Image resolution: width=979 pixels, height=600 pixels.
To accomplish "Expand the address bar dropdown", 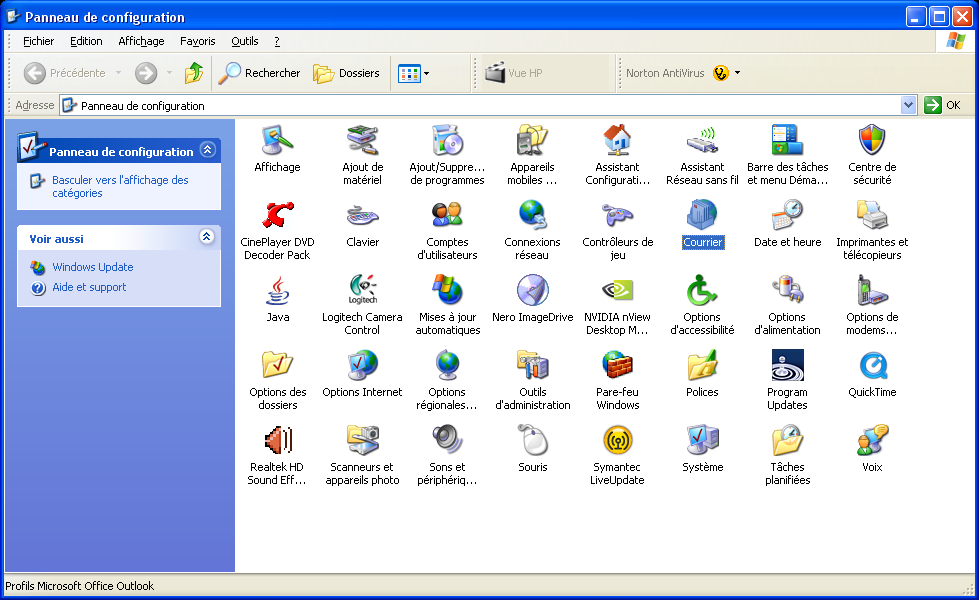I will click(x=908, y=106).
